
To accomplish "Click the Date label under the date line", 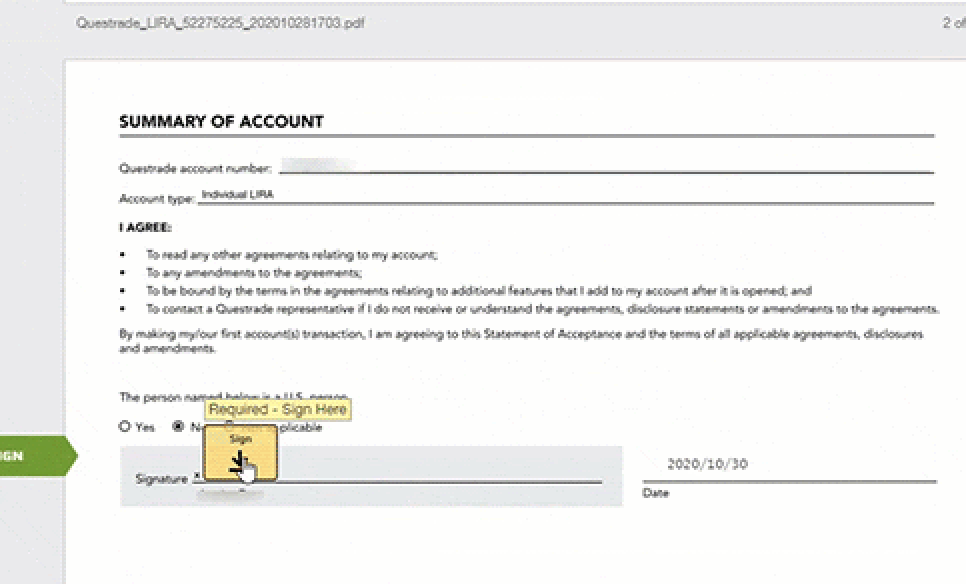I will [x=656, y=493].
